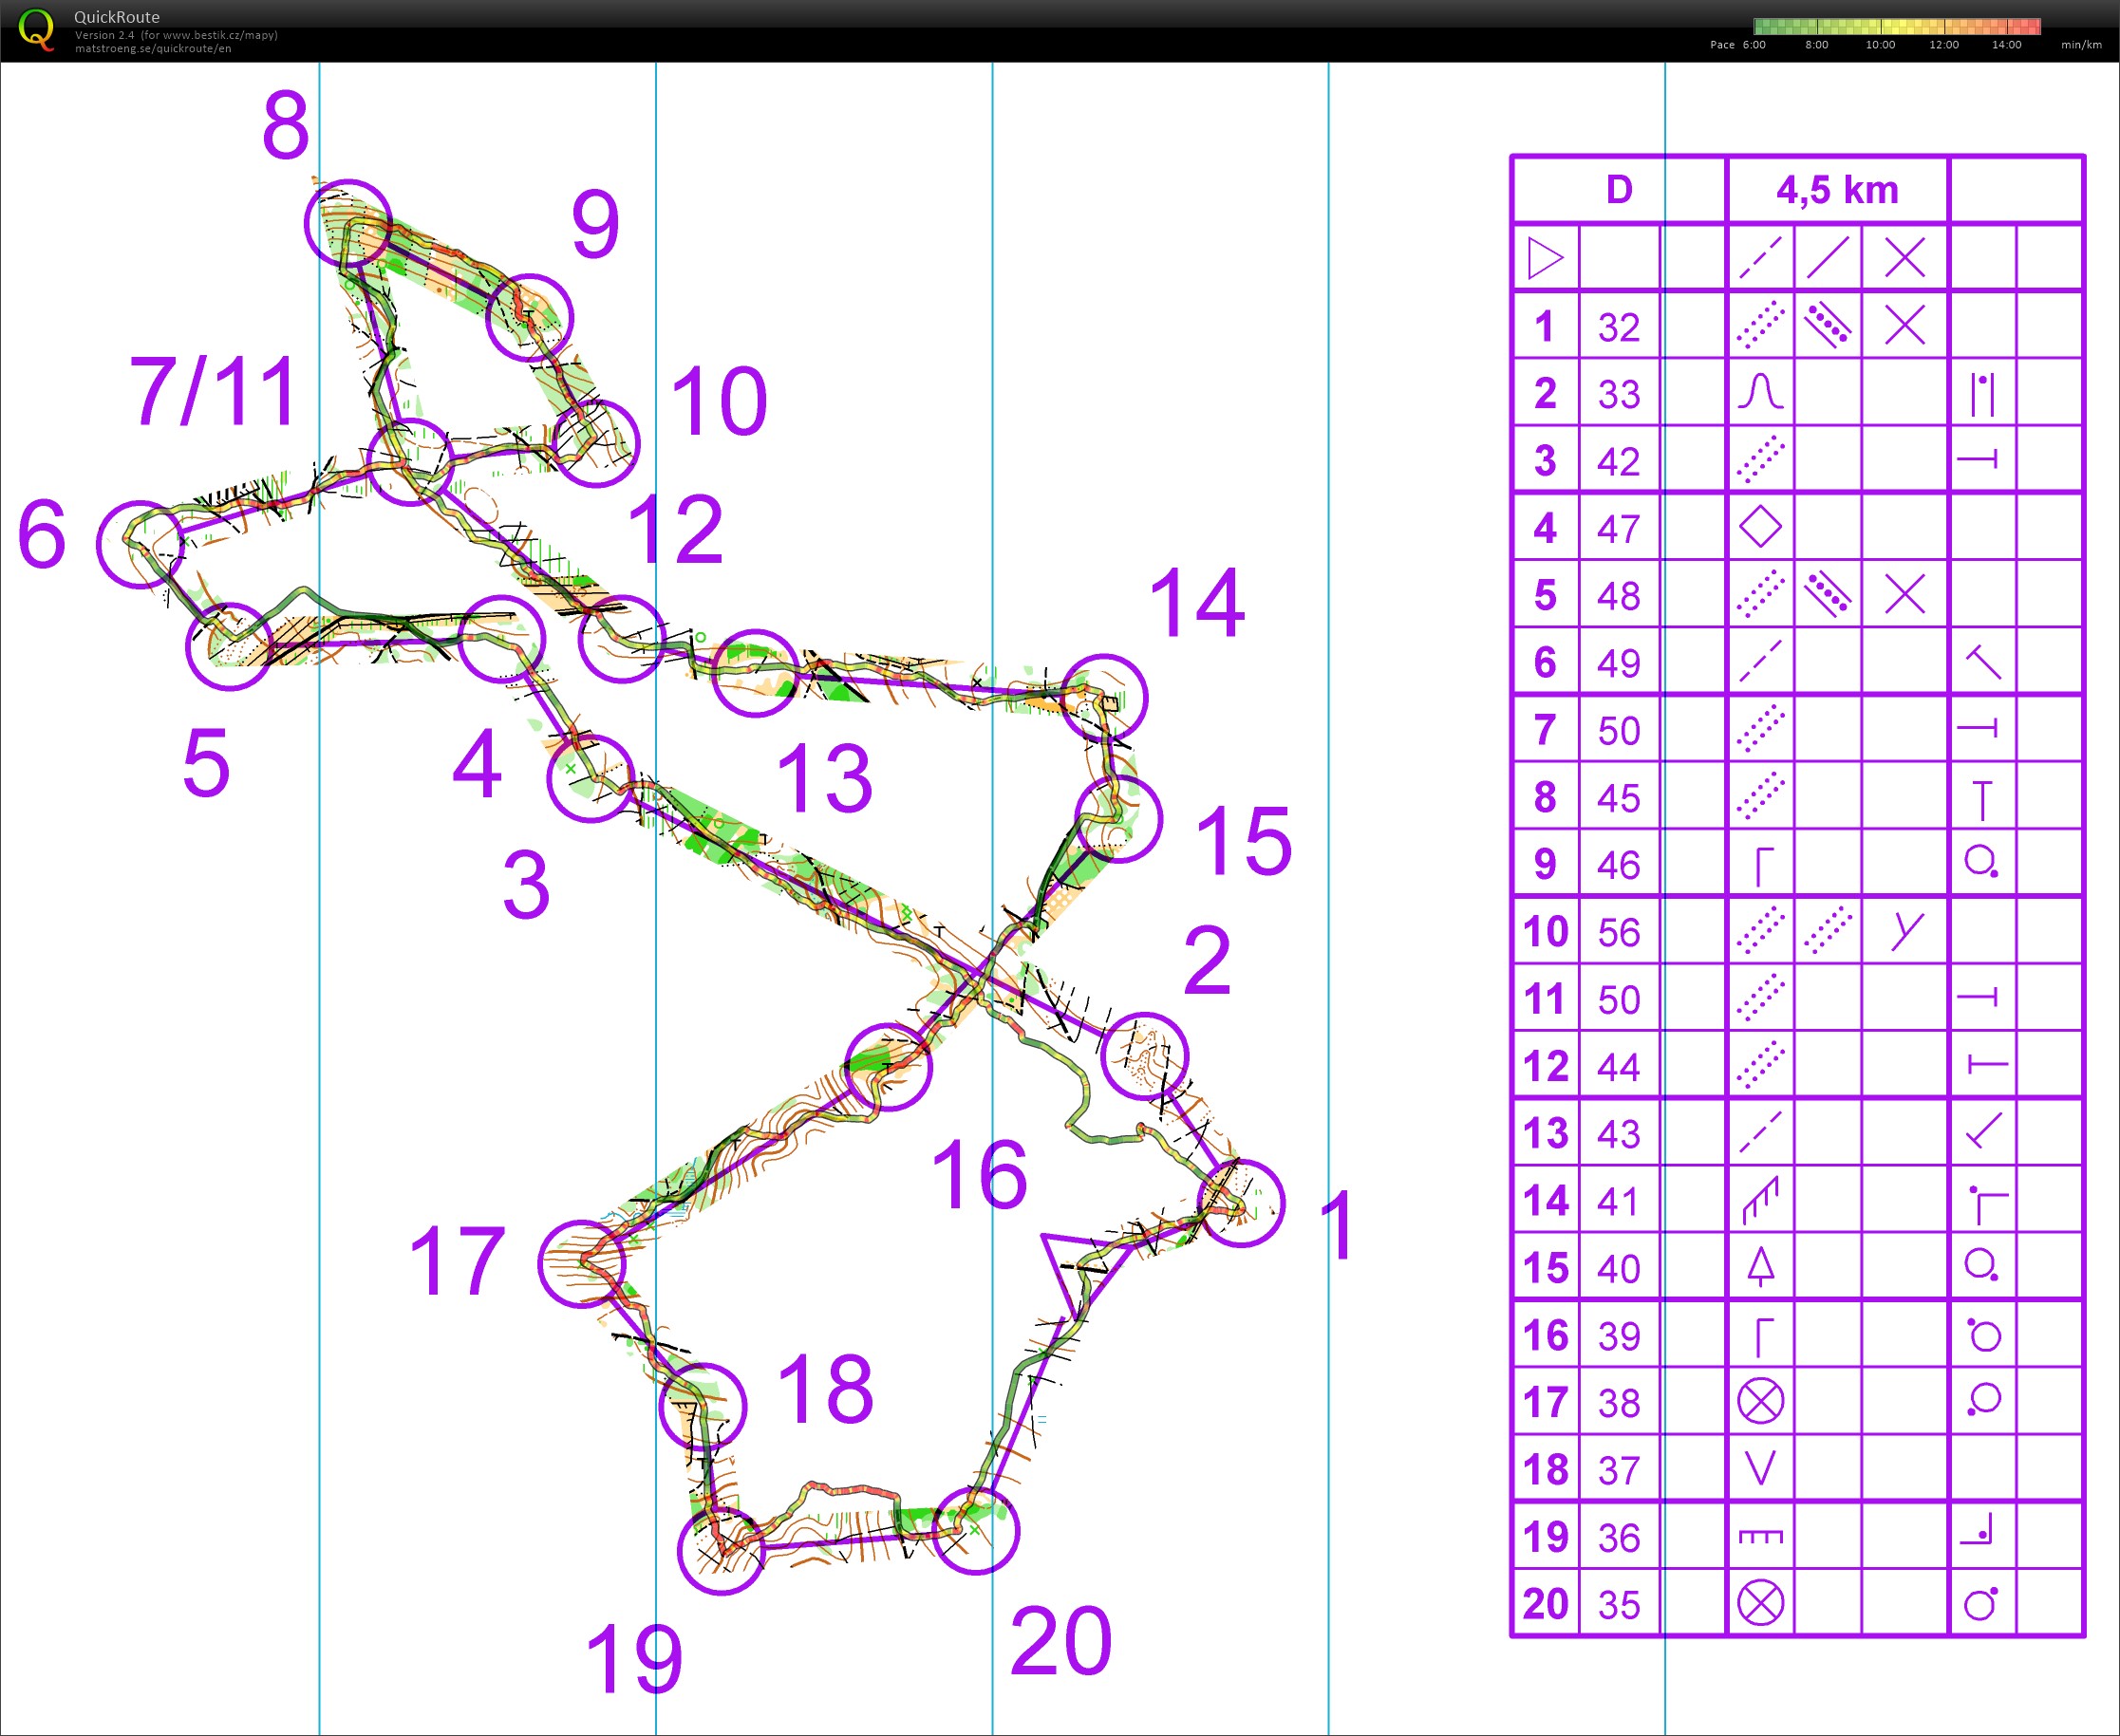Click the matstroeng.se/quickroute/en link text
This screenshot has width=2120, height=1736.
pos(153,48)
